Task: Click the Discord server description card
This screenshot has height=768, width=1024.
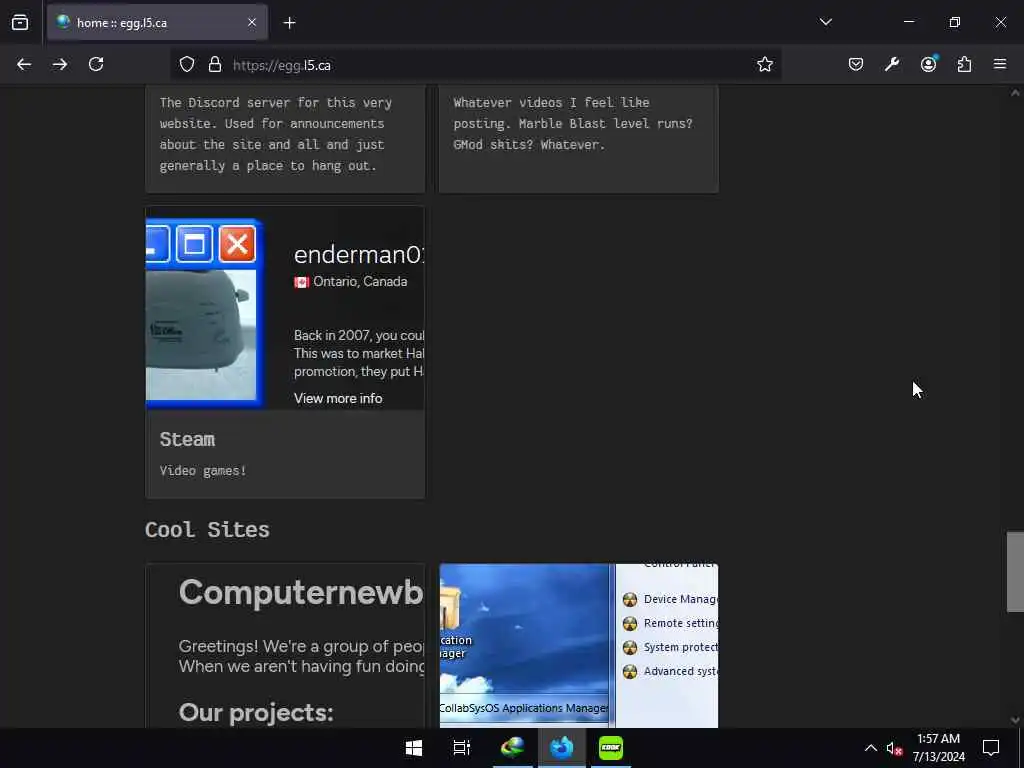Action: pos(285,138)
